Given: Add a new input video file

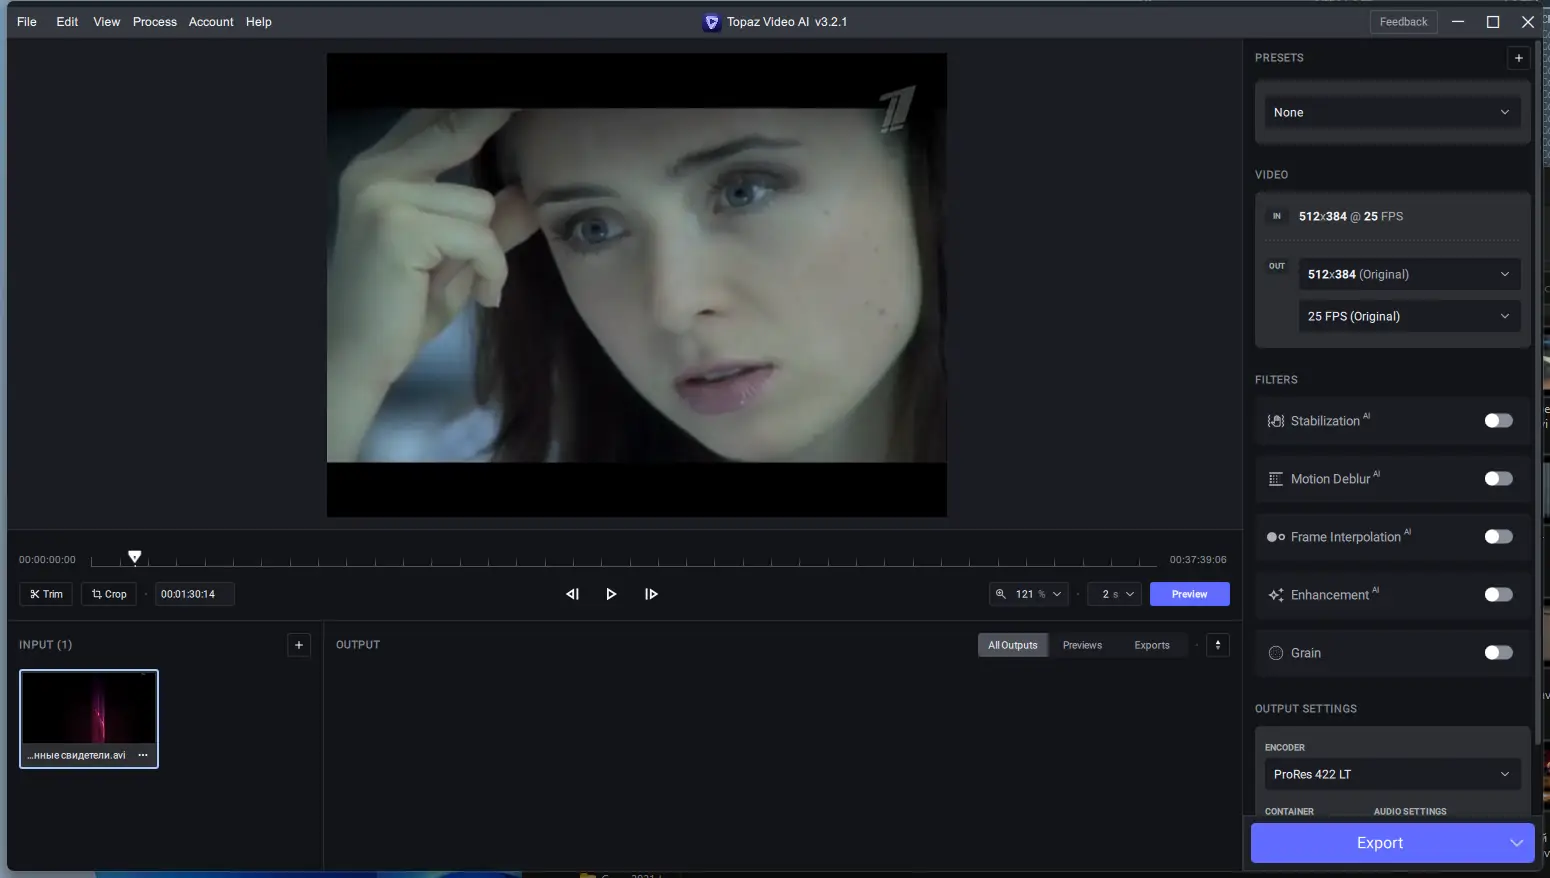Looking at the screenshot, I should [298, 645].
